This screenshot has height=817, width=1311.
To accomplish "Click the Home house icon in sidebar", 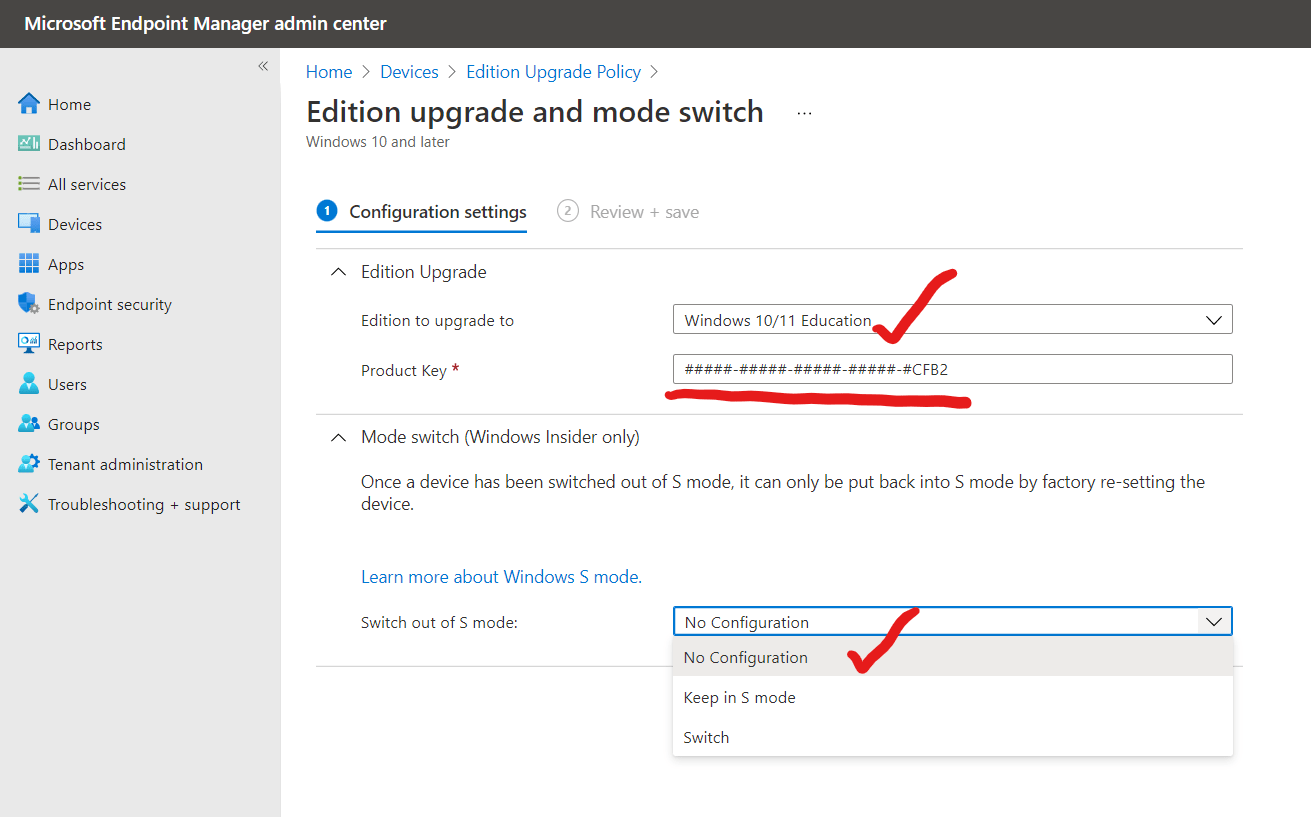I will tap(29, 104).
